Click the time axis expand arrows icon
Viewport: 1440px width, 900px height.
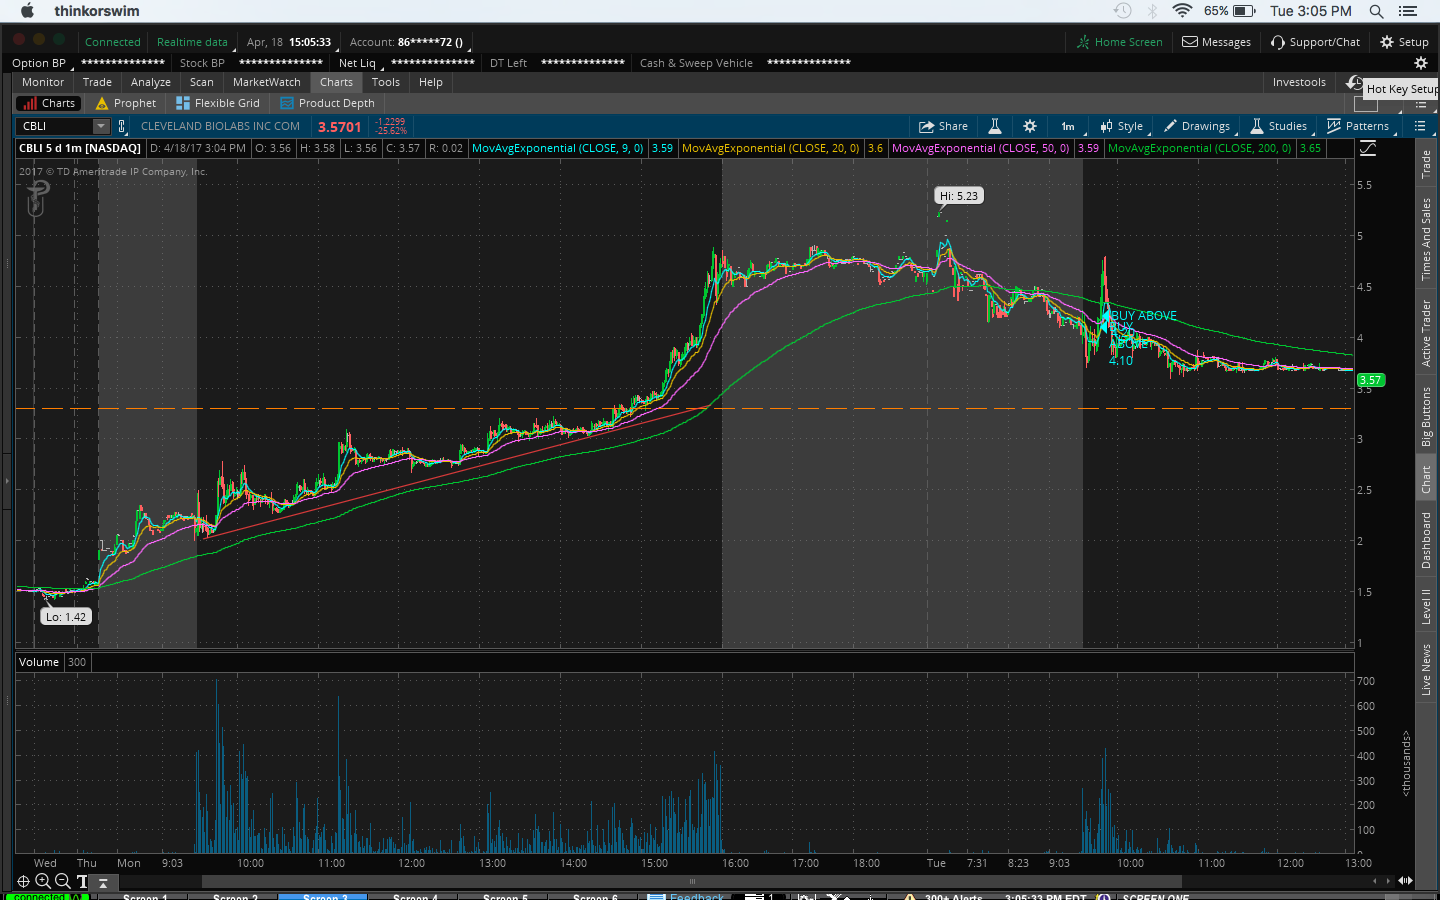(1405, 881)
